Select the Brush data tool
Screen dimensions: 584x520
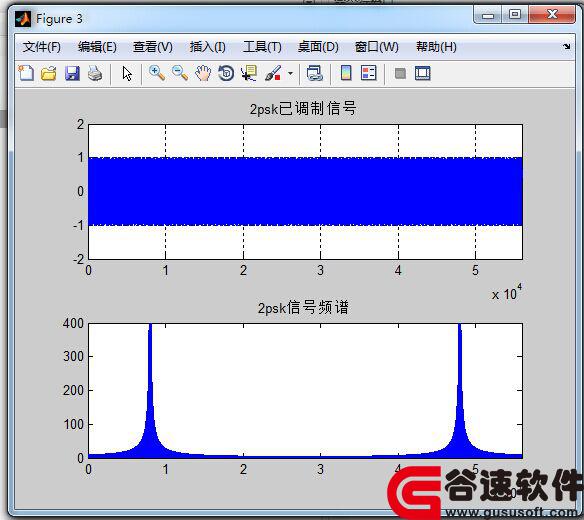(x=273, y=73)
